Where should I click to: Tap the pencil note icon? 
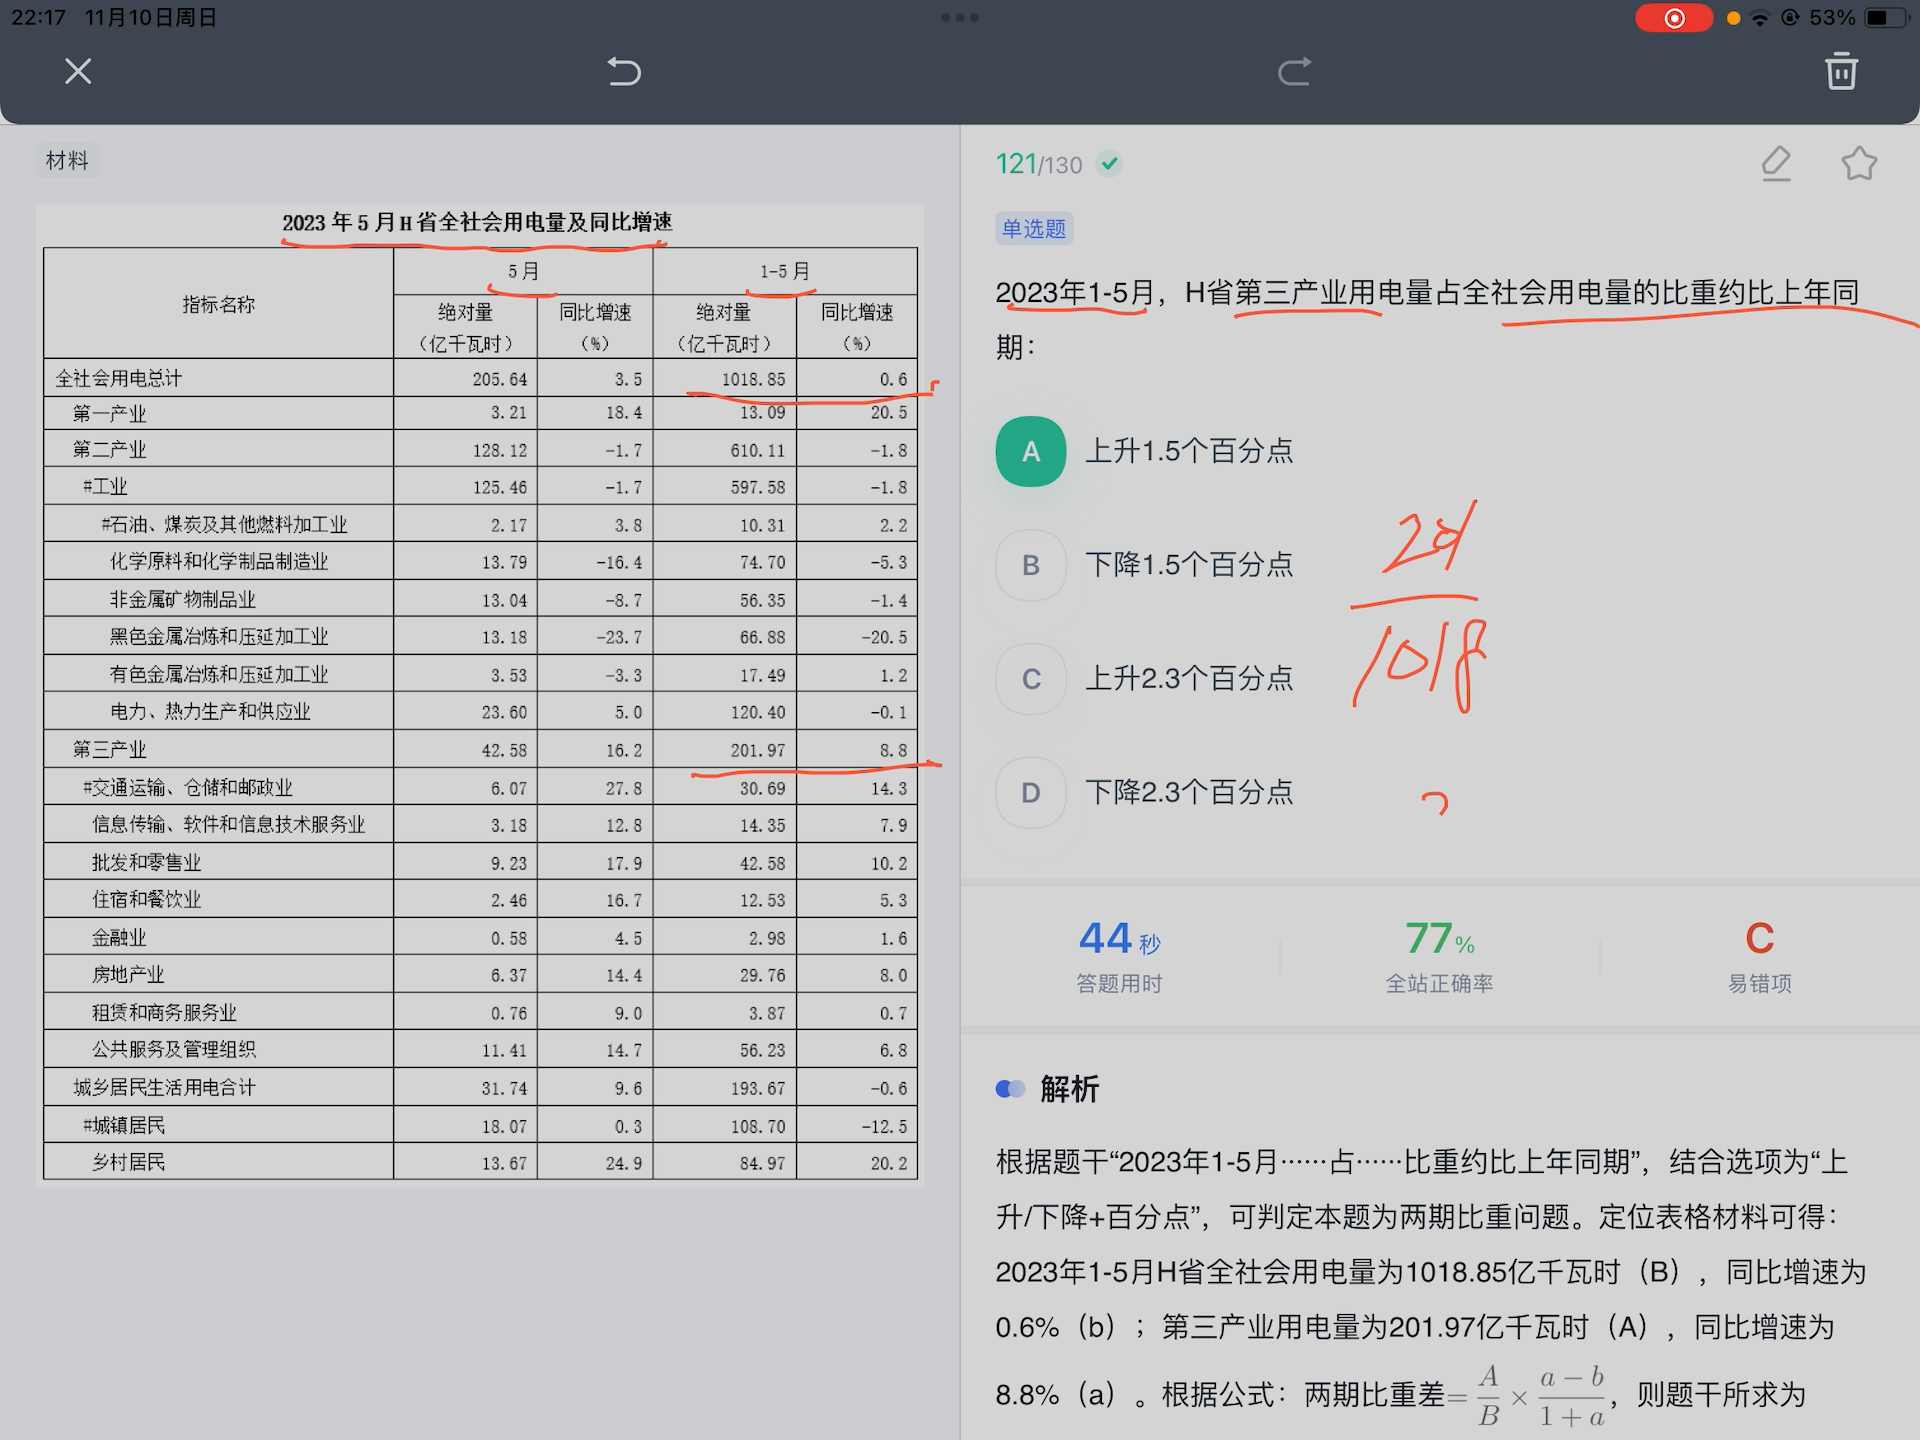(x=1776, y=164)
